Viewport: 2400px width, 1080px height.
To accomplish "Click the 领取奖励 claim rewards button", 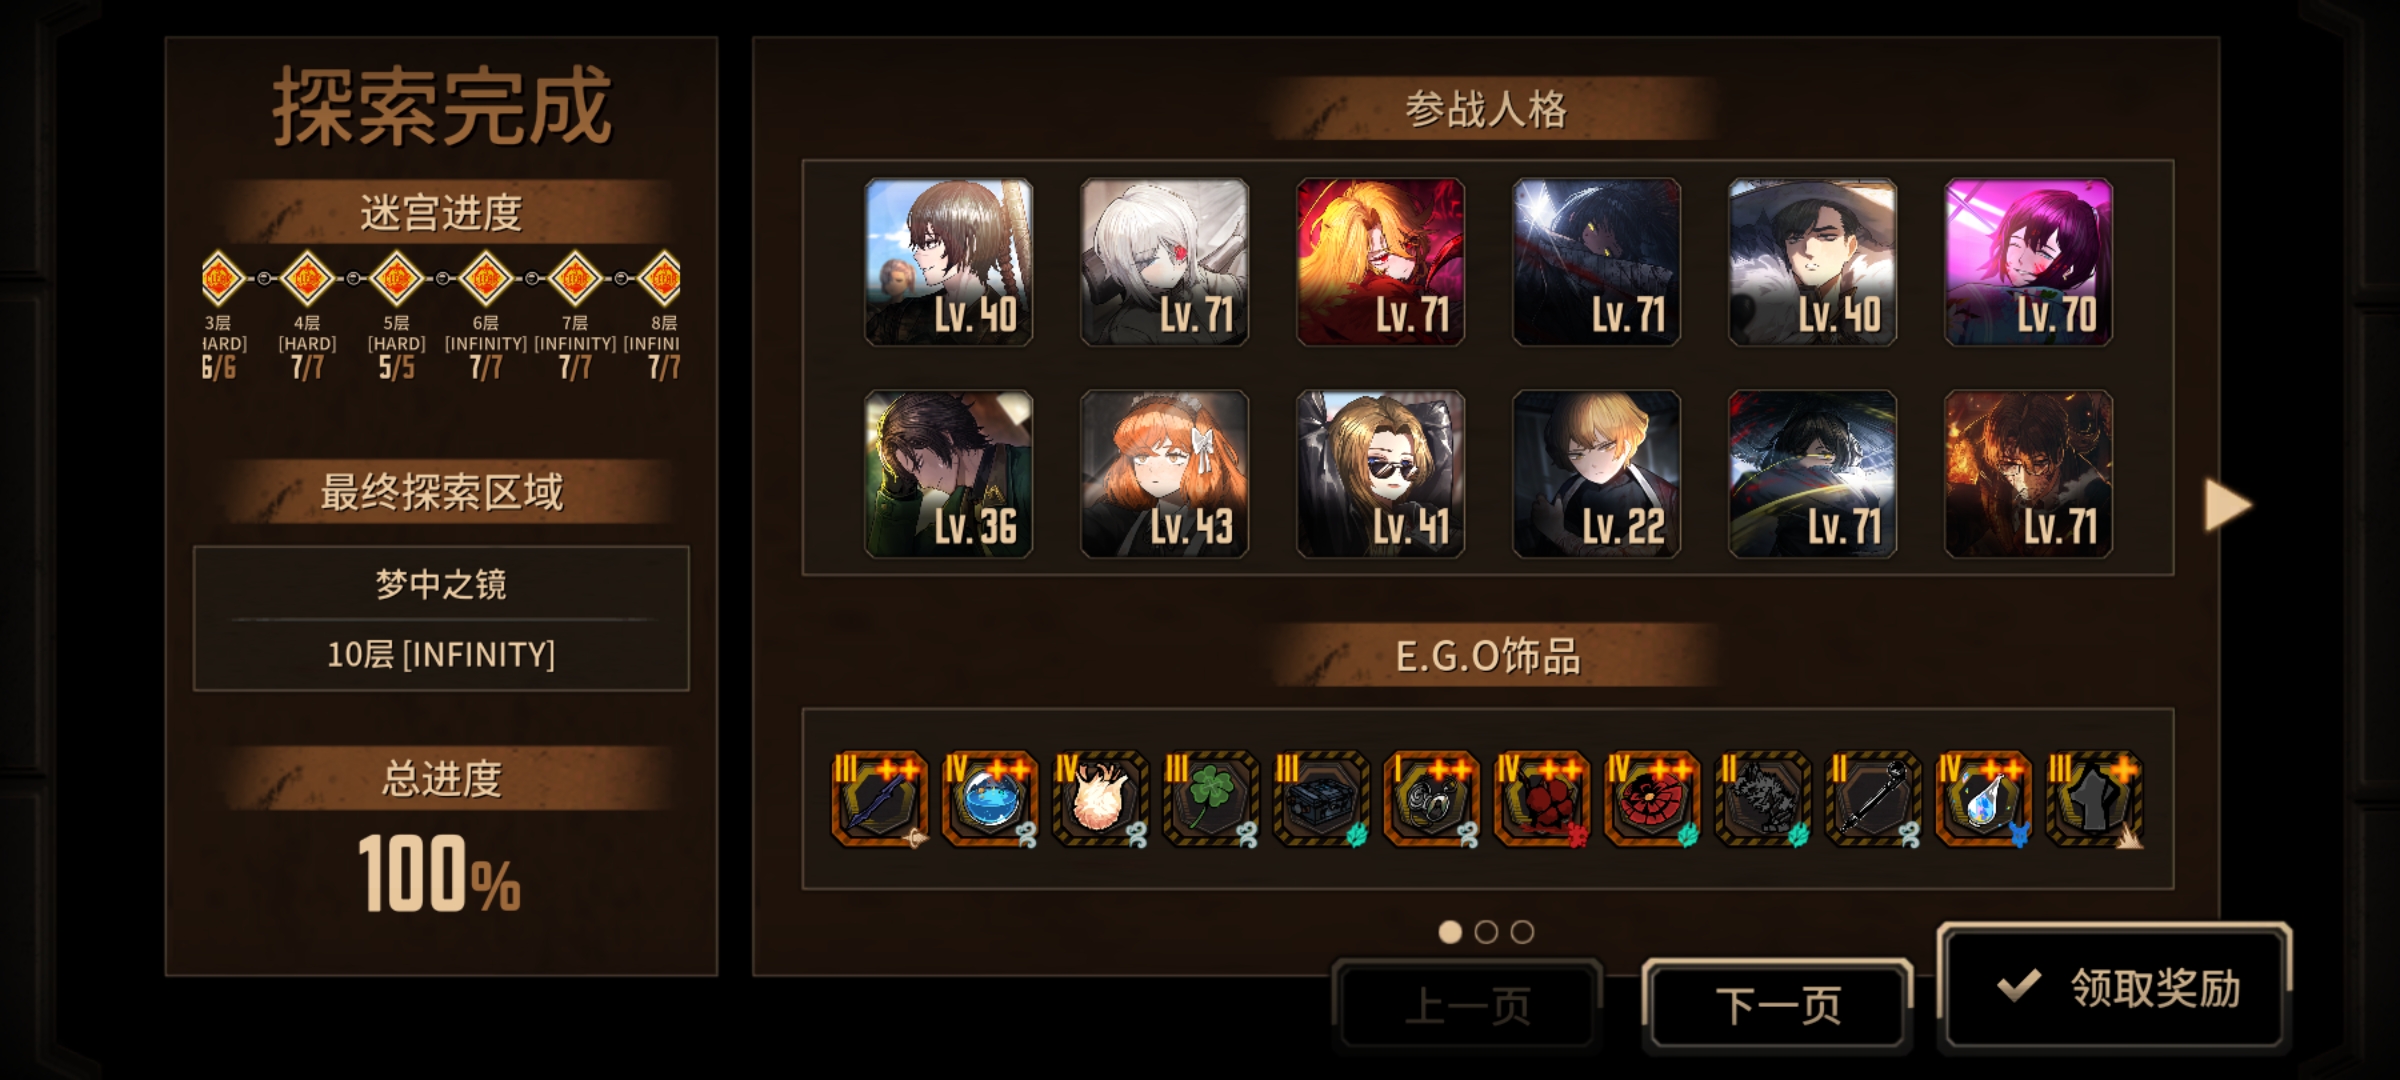I will coord(2114,988).
